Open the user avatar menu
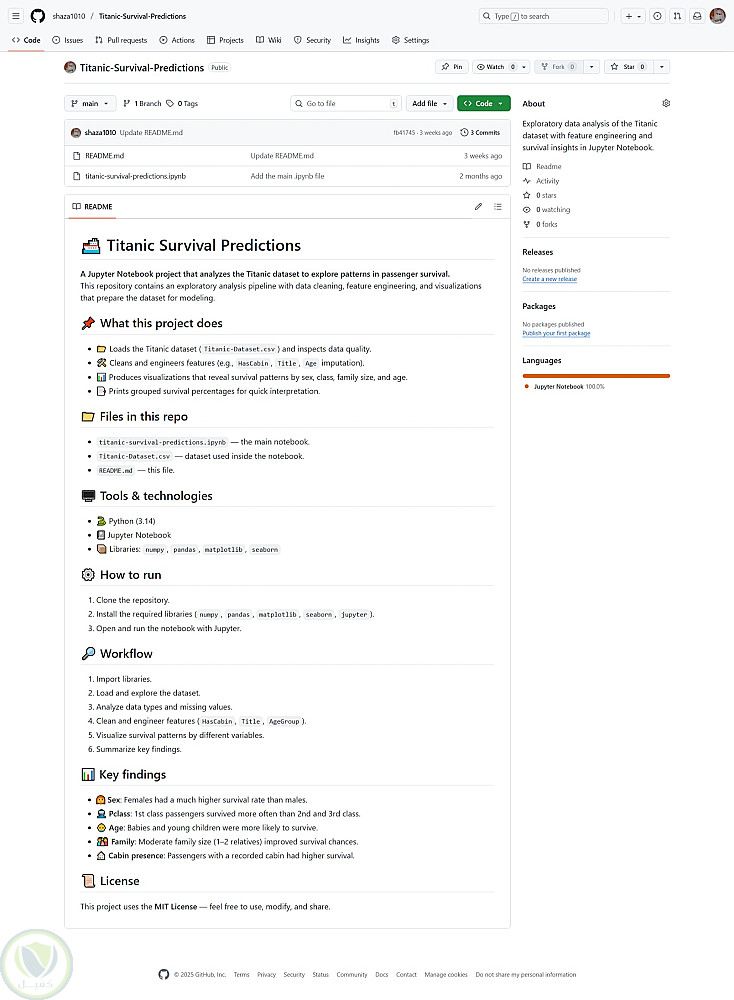Viewport: 734px width, 1000px height. tap(717, 16)
